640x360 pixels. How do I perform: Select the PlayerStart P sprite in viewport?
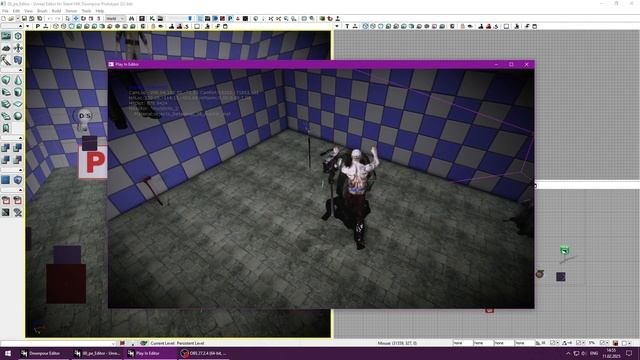click(94, 162)
